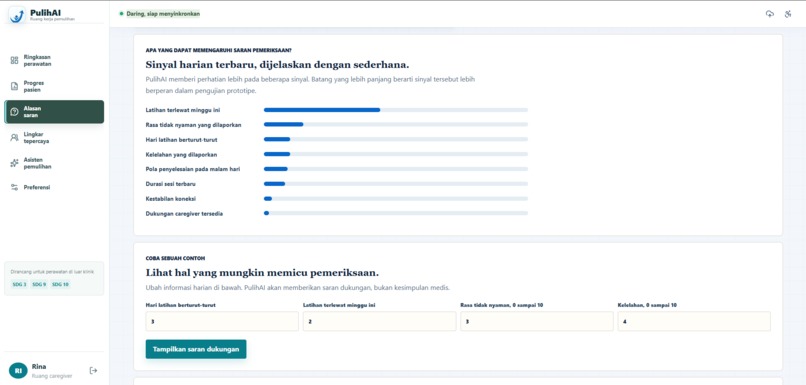
Task: Click the Alasan saran question icon
Action: (14, 112)
